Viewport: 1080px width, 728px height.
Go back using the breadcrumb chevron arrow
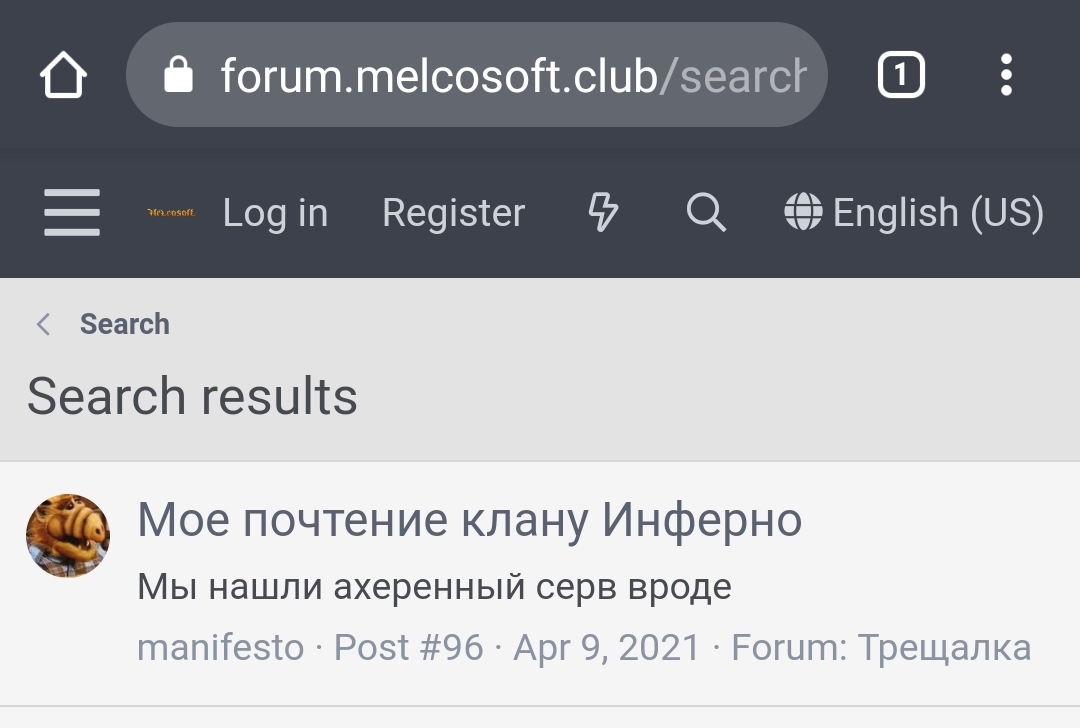click(x=43, y=324)
